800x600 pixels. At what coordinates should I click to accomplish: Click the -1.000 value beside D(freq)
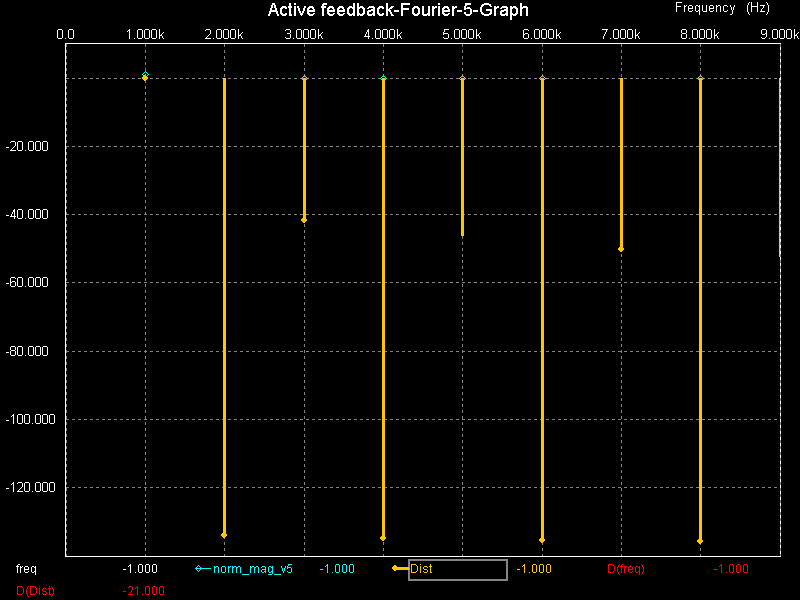(x=731, y=569)
